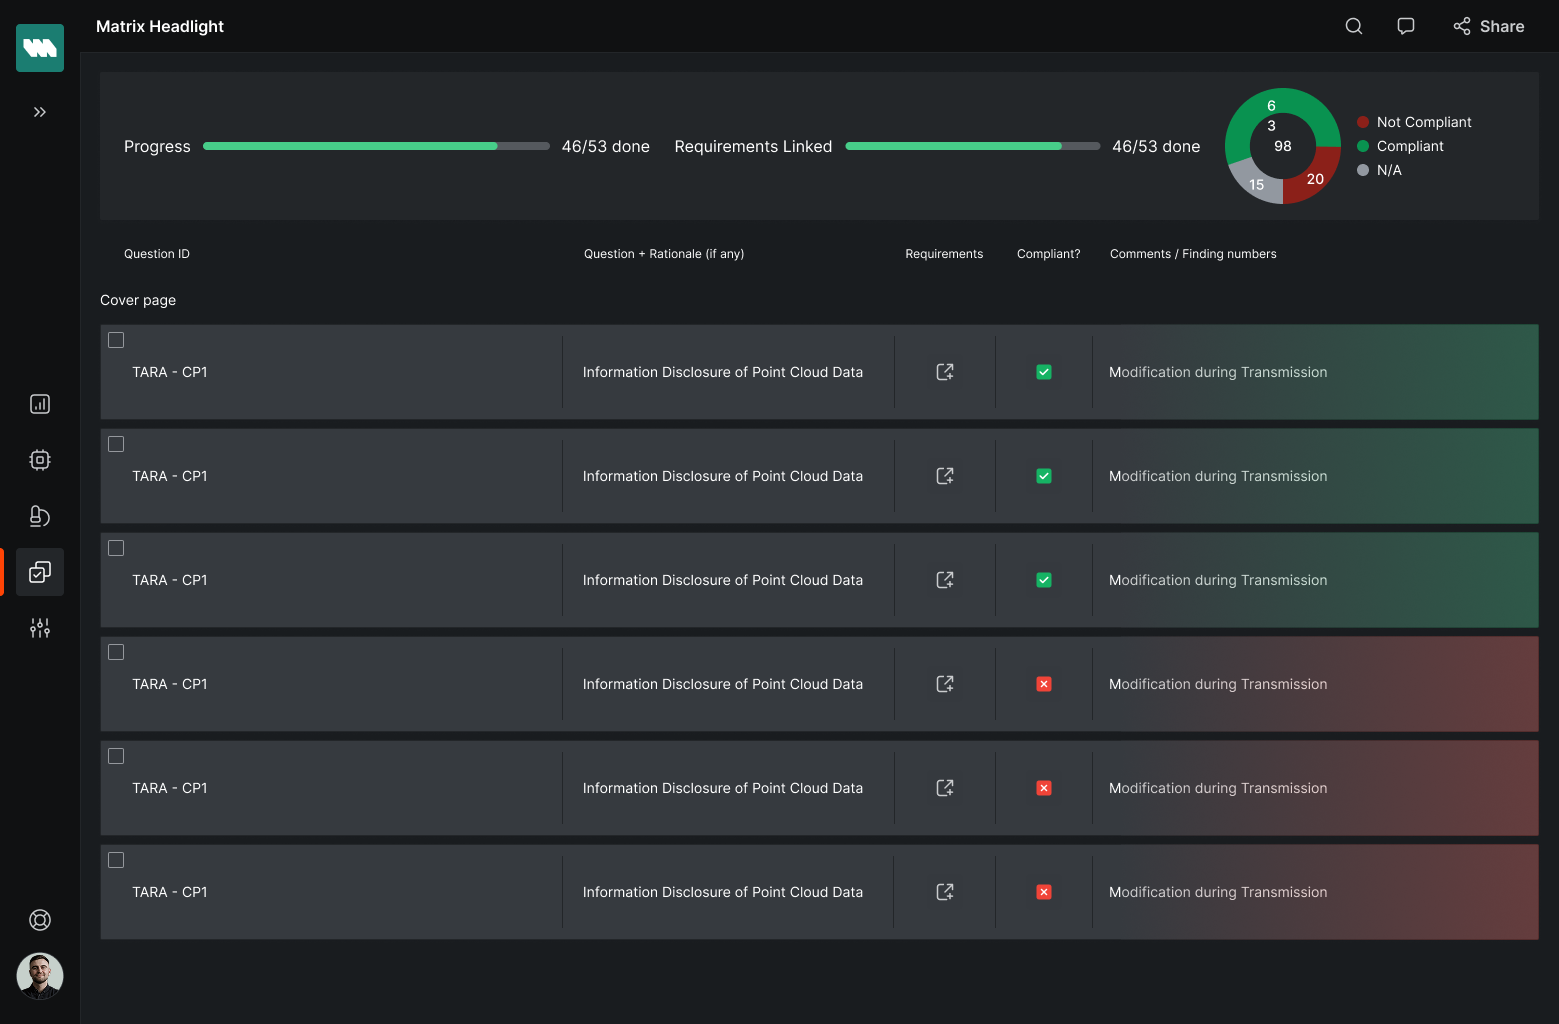Click the Matrix Headlight title
Viewport: 1559px width, 1024px height.
[x=160, y=26]
